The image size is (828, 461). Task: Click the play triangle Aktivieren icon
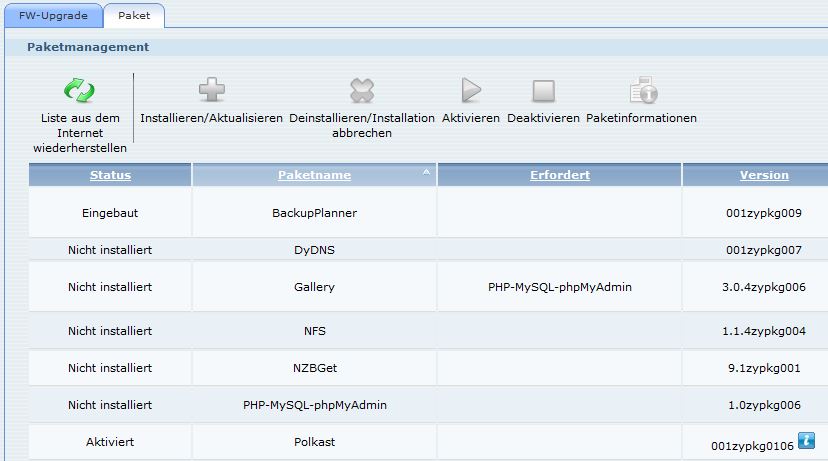pos(471,90)
